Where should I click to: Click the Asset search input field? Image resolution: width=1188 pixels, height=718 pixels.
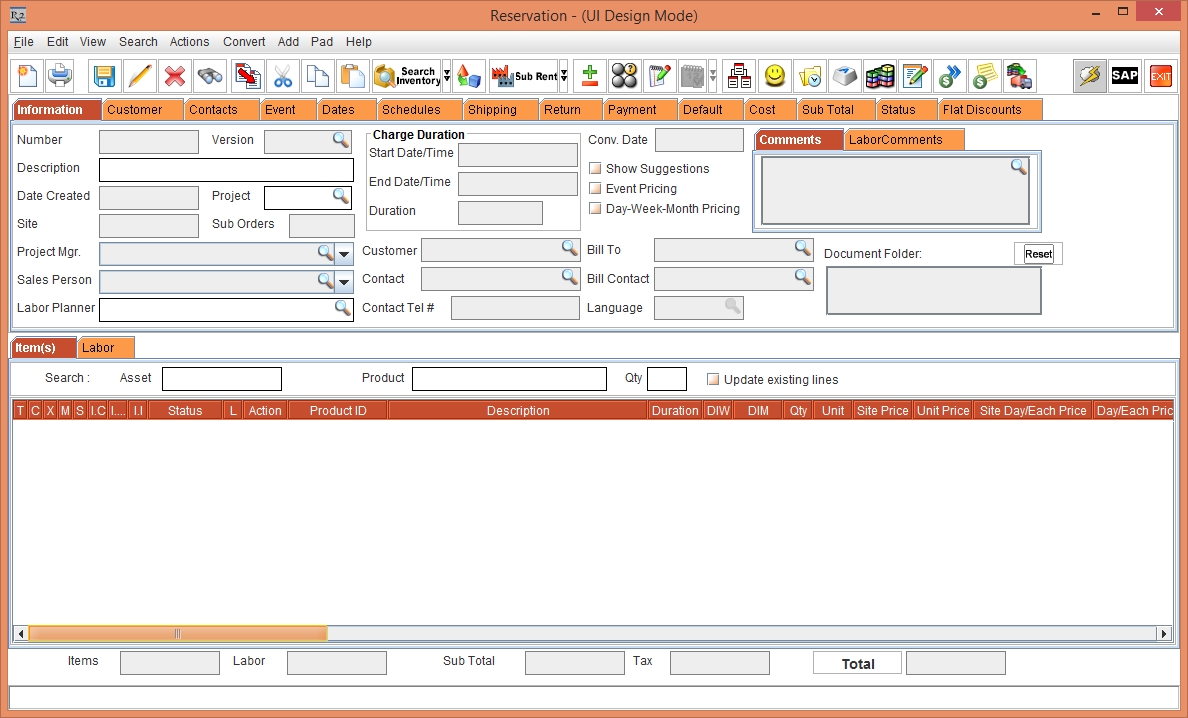[222, 379]
